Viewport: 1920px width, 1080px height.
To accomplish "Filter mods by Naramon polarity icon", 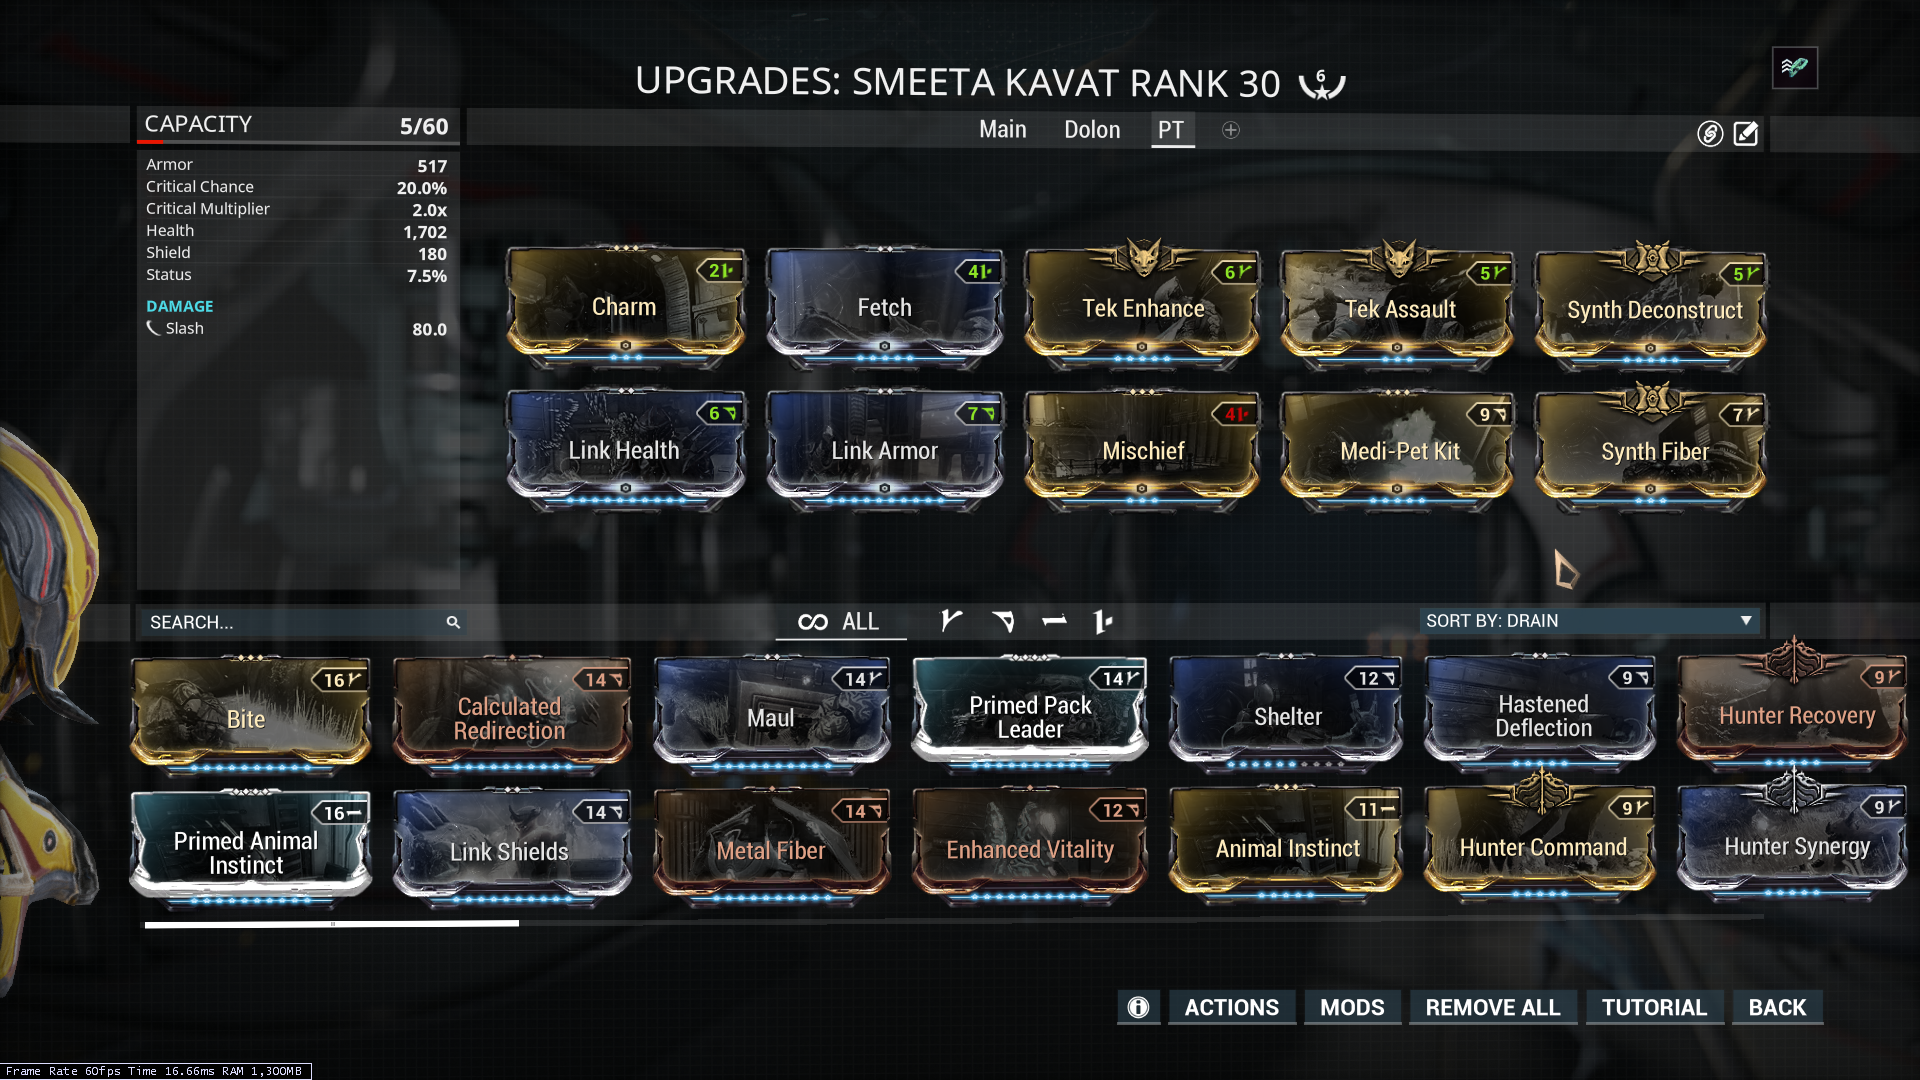I will (1054, 621).
